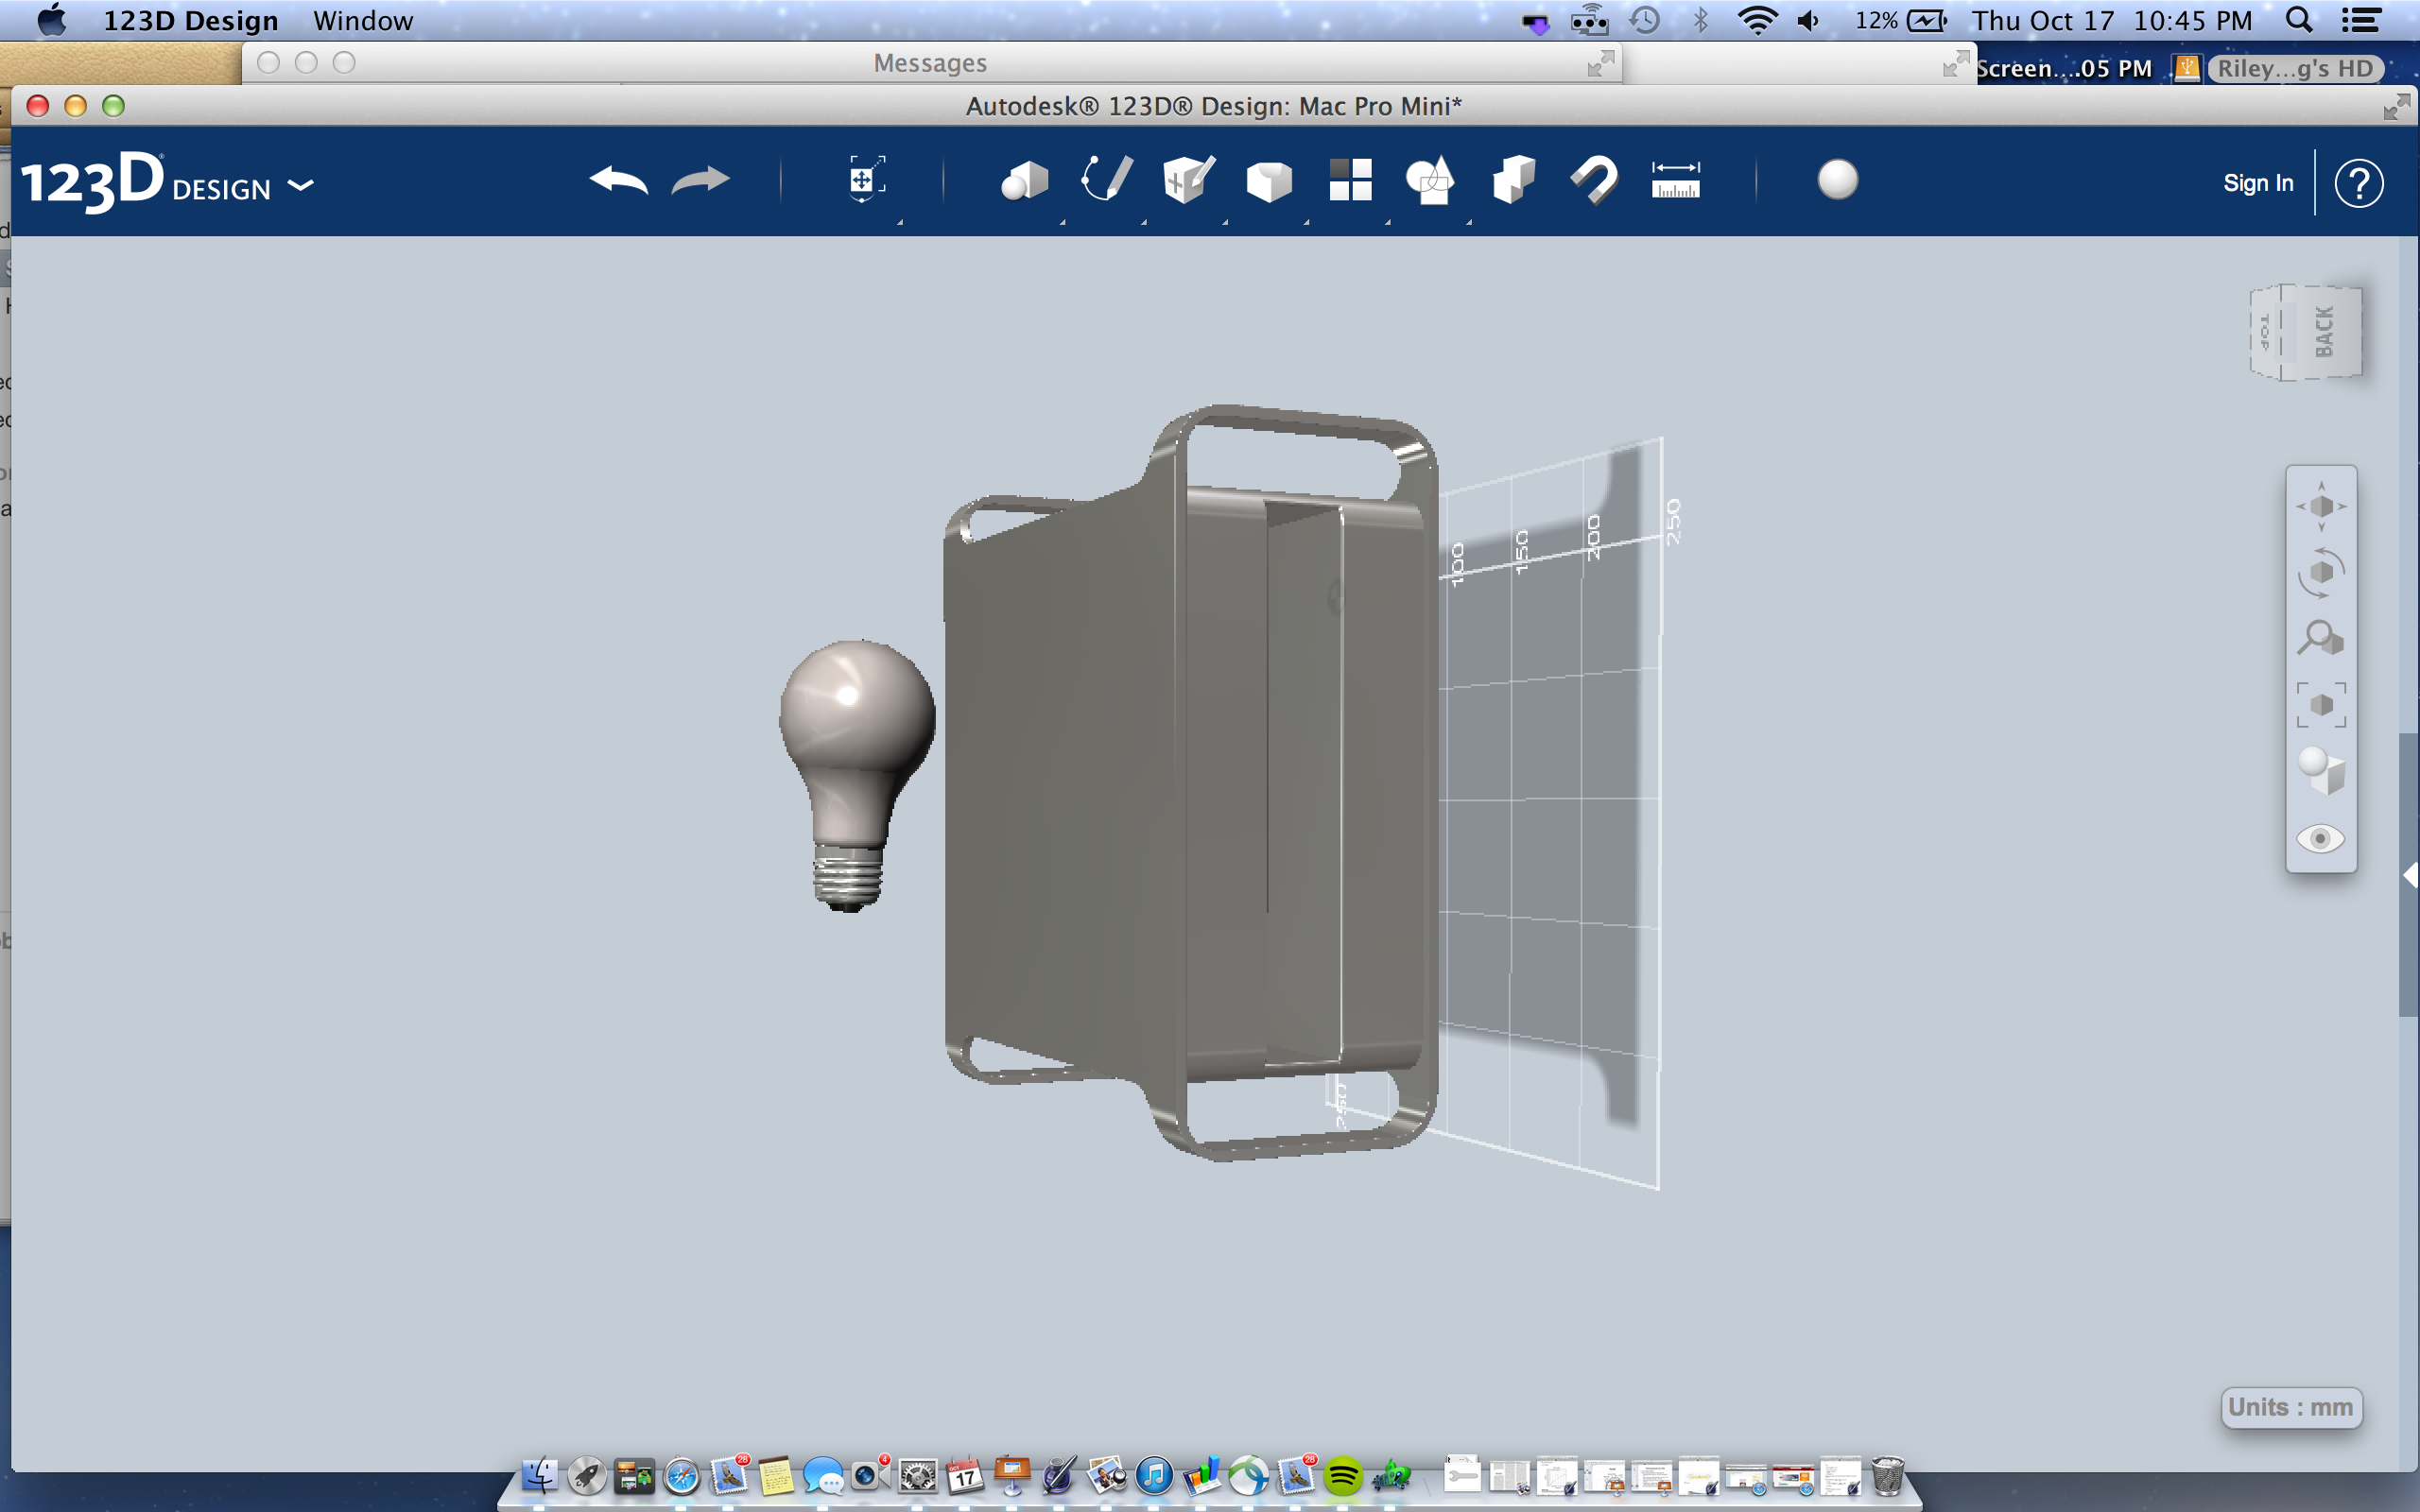Select the Redo arrow in the toolbar
The image size is (2420, 1512).
(700, 181)
